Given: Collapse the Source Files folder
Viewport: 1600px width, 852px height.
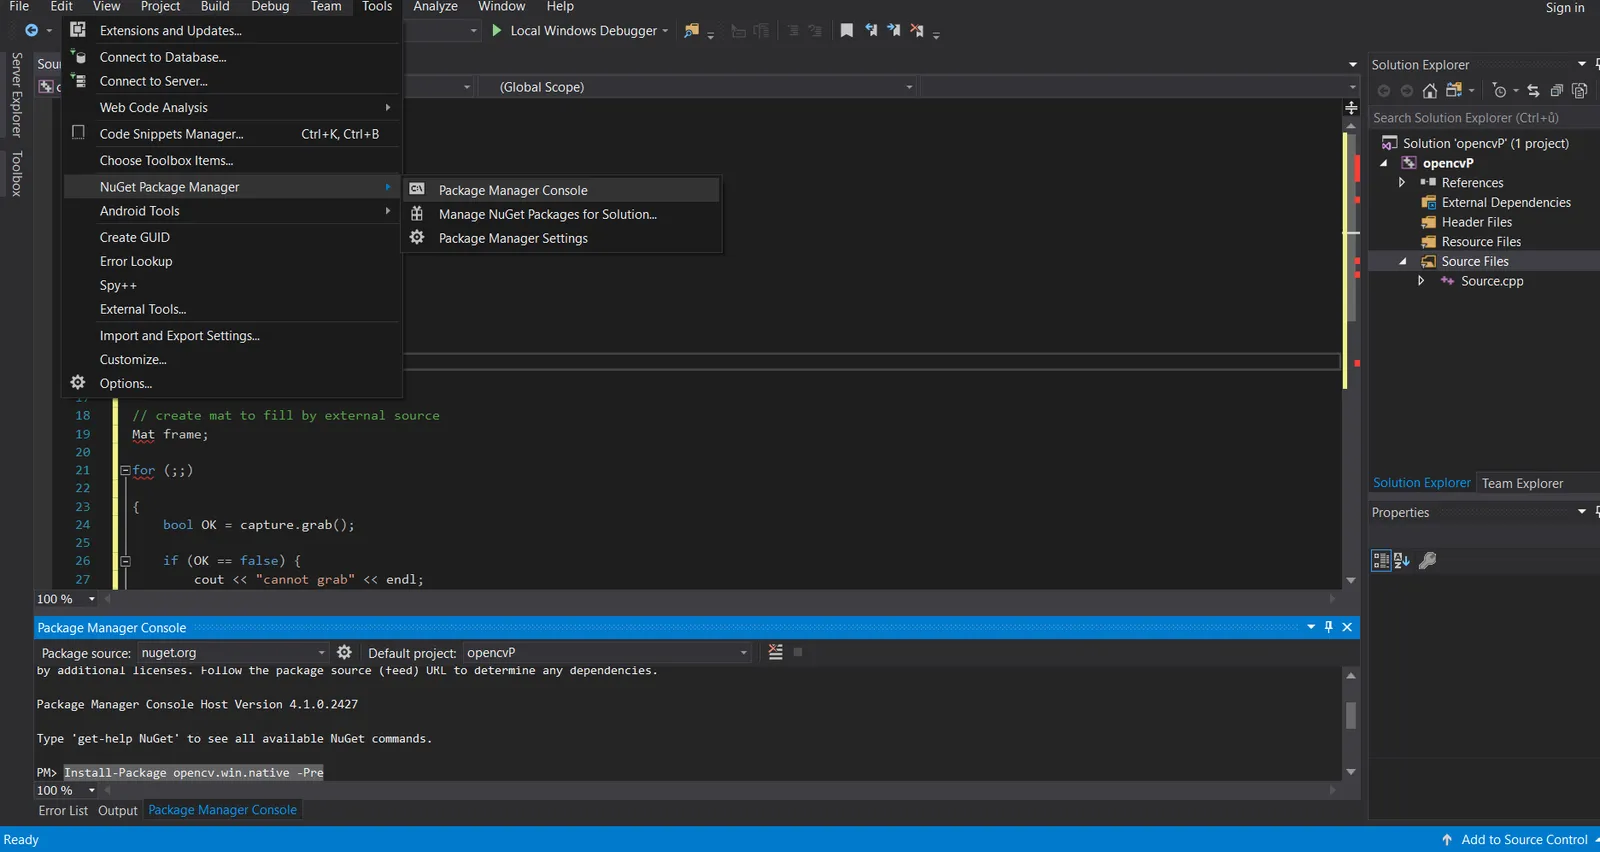Looking at the screenshot, I should [x=1402, y=262].
